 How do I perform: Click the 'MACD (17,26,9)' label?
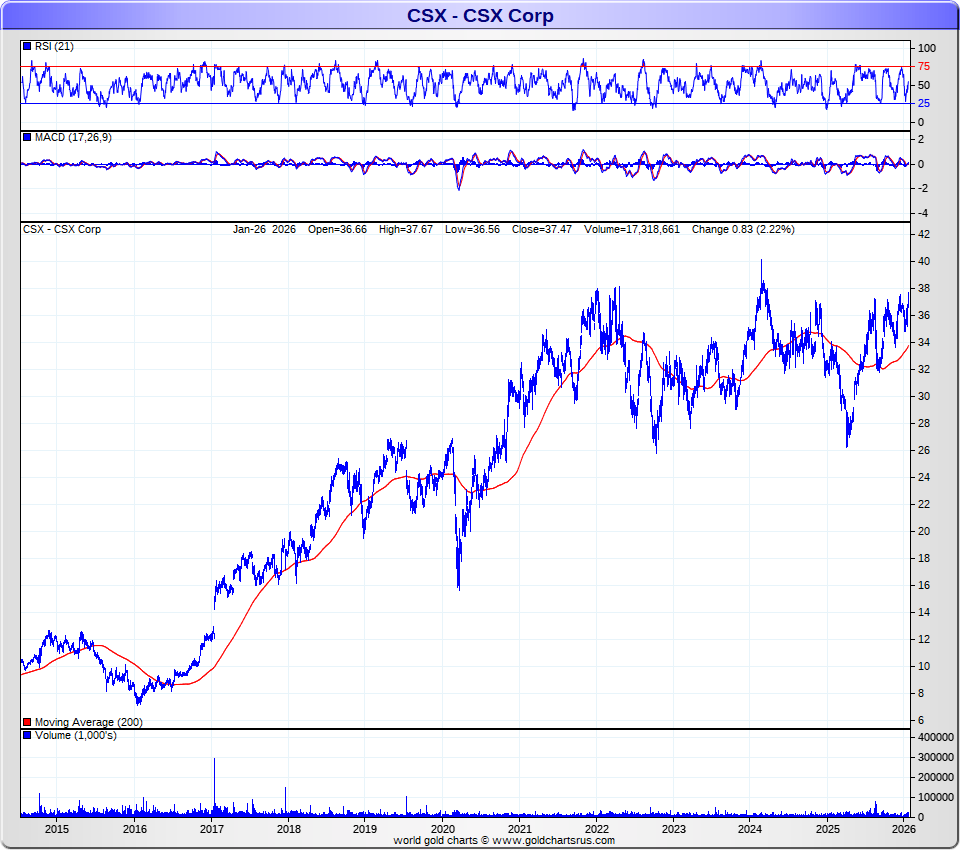click(x=73, y=137)
